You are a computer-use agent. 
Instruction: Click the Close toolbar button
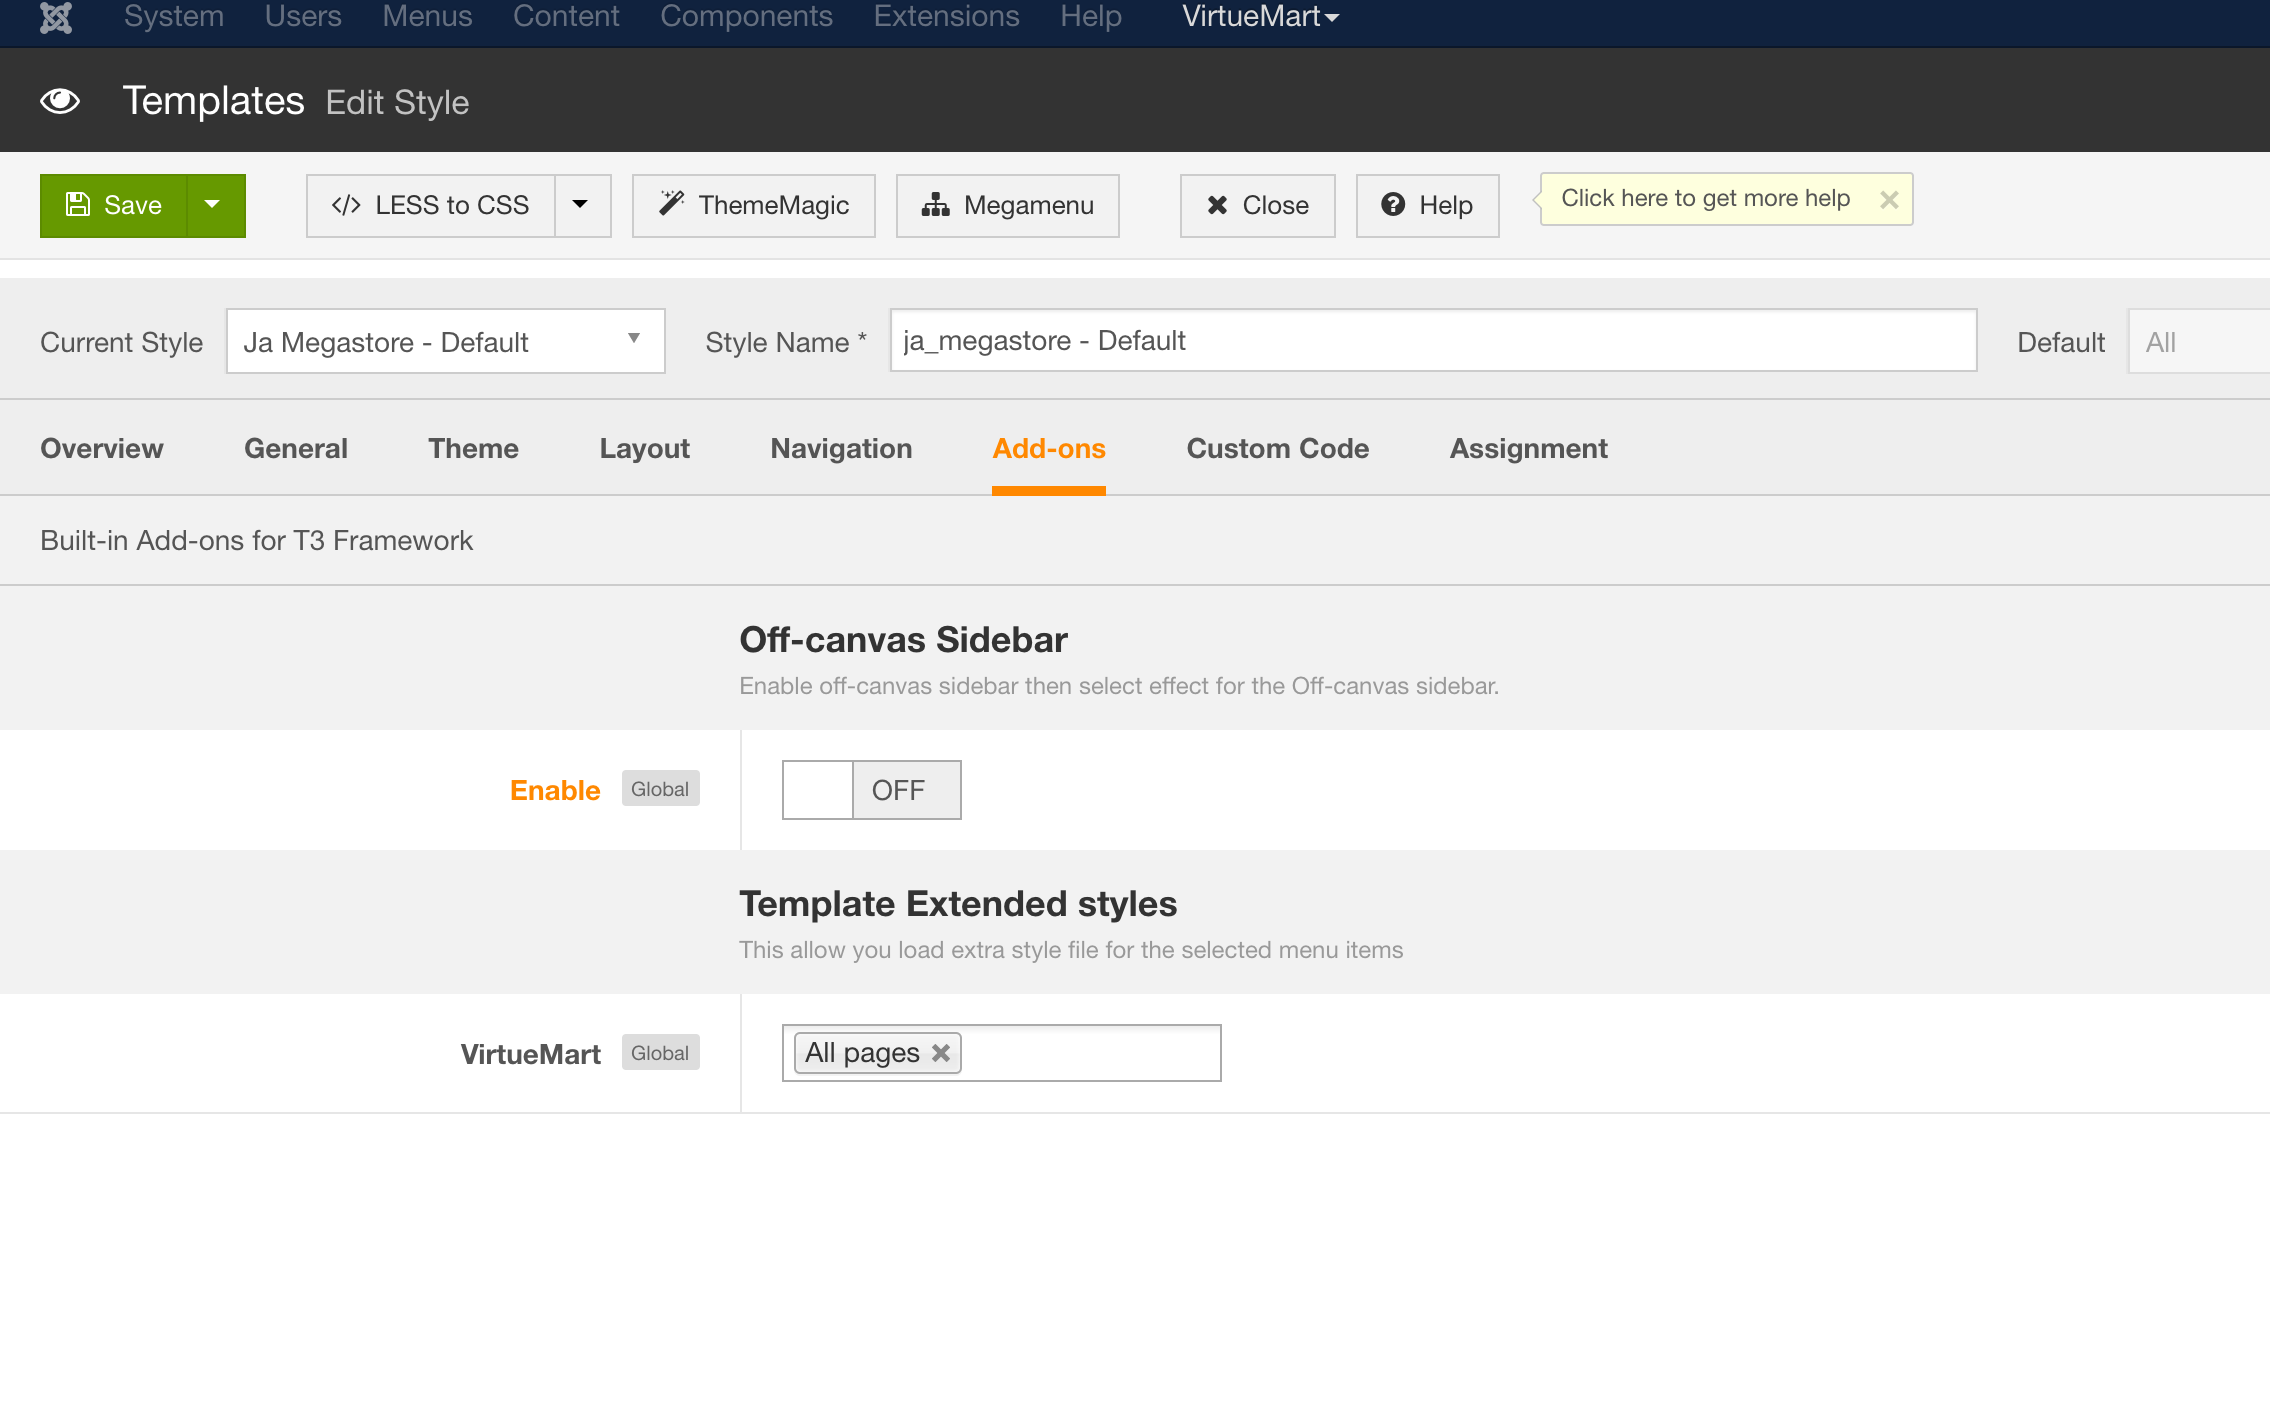point(1257,205)
